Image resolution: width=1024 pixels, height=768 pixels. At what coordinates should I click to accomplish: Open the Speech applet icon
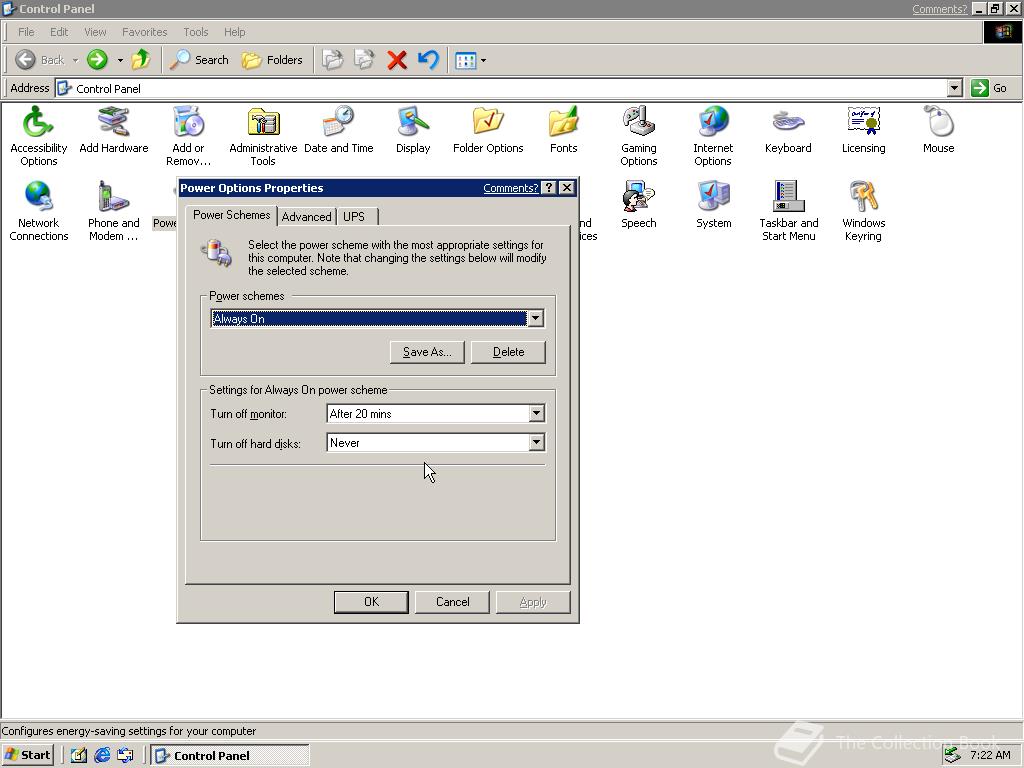pyautogui.click(x=639, y=205)
